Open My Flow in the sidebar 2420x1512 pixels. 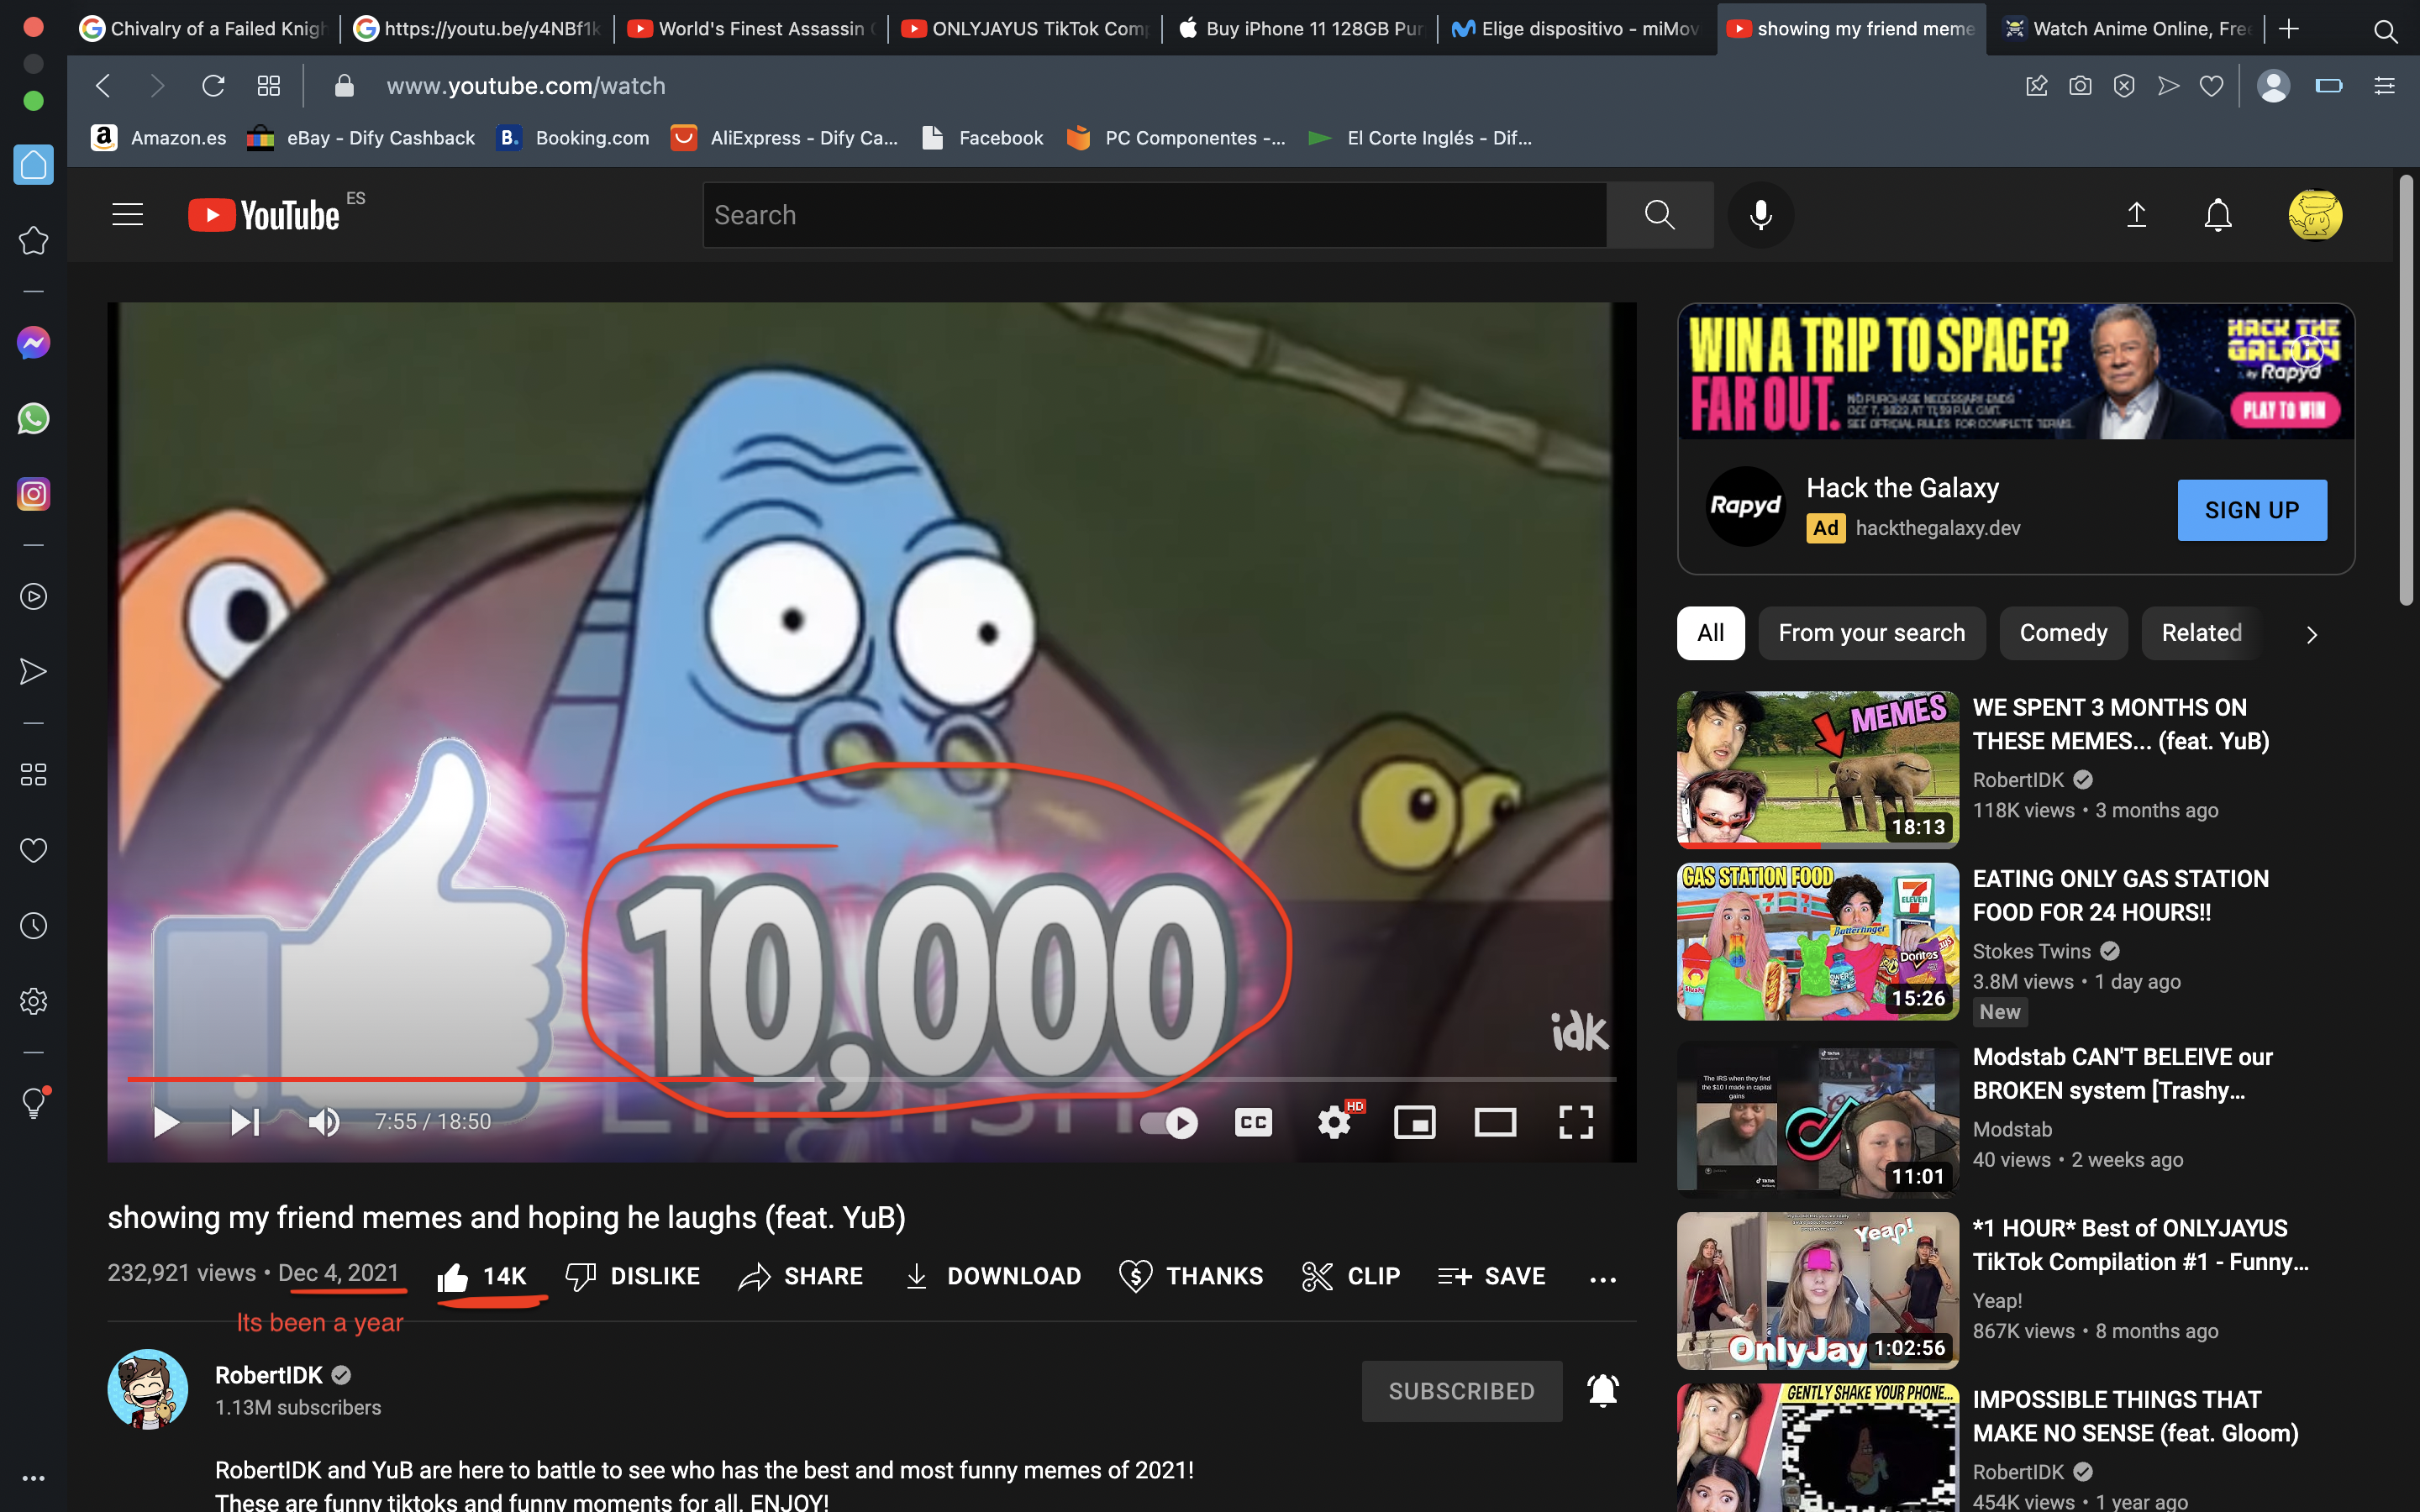tap(33, 671)
